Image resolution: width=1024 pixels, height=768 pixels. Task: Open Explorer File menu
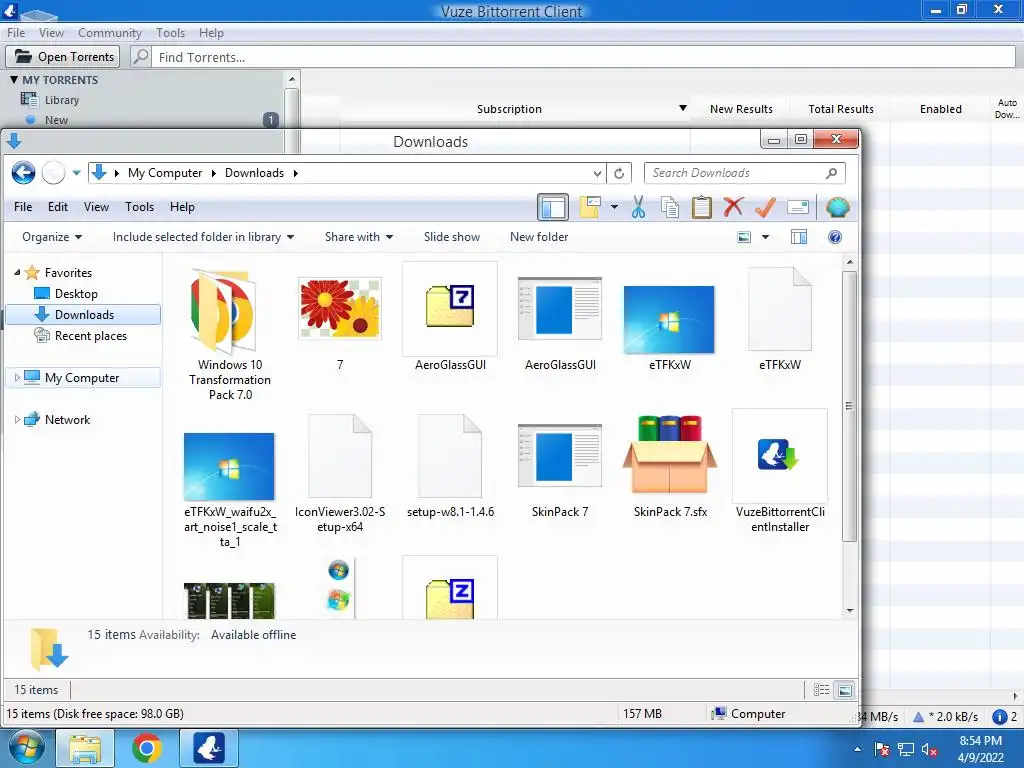tap(23, 207)
